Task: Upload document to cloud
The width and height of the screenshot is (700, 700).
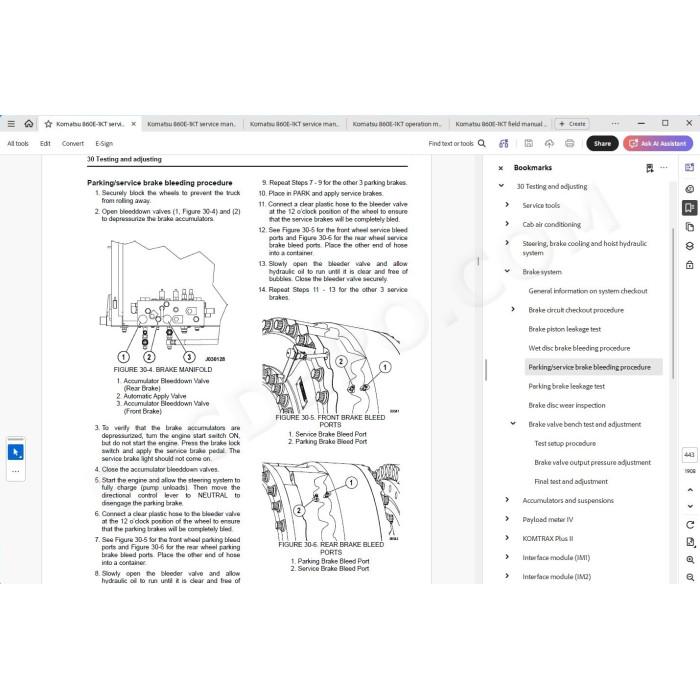Action: pos(549,143)
